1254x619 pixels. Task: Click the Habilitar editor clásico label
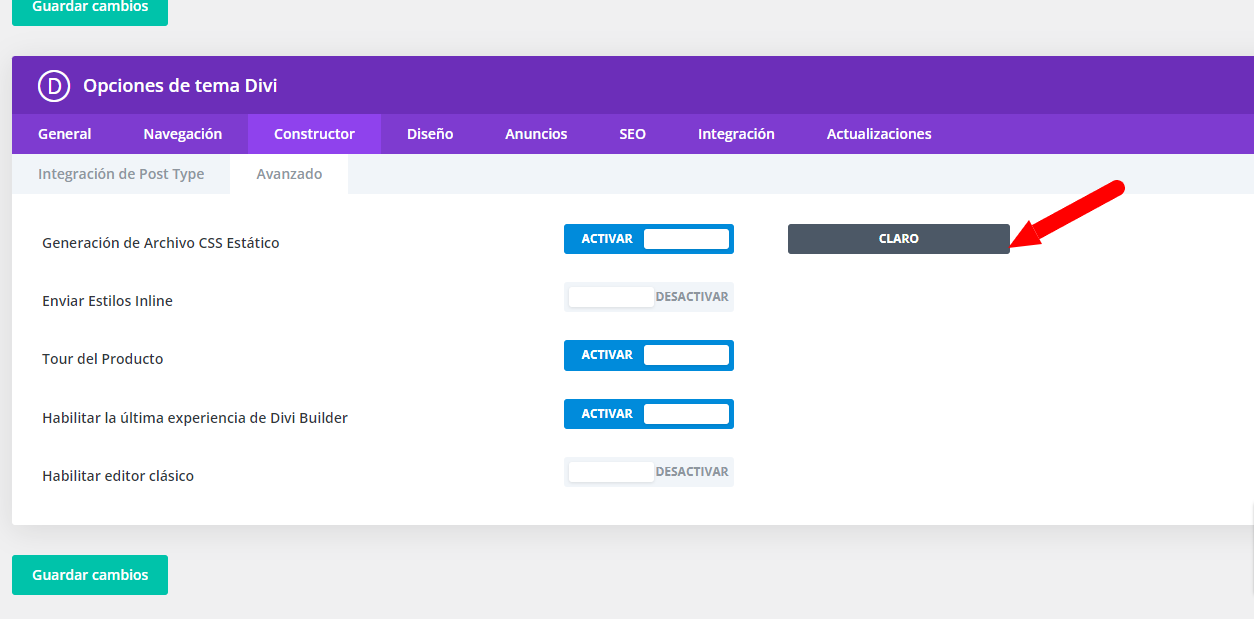tap(118, 476)
